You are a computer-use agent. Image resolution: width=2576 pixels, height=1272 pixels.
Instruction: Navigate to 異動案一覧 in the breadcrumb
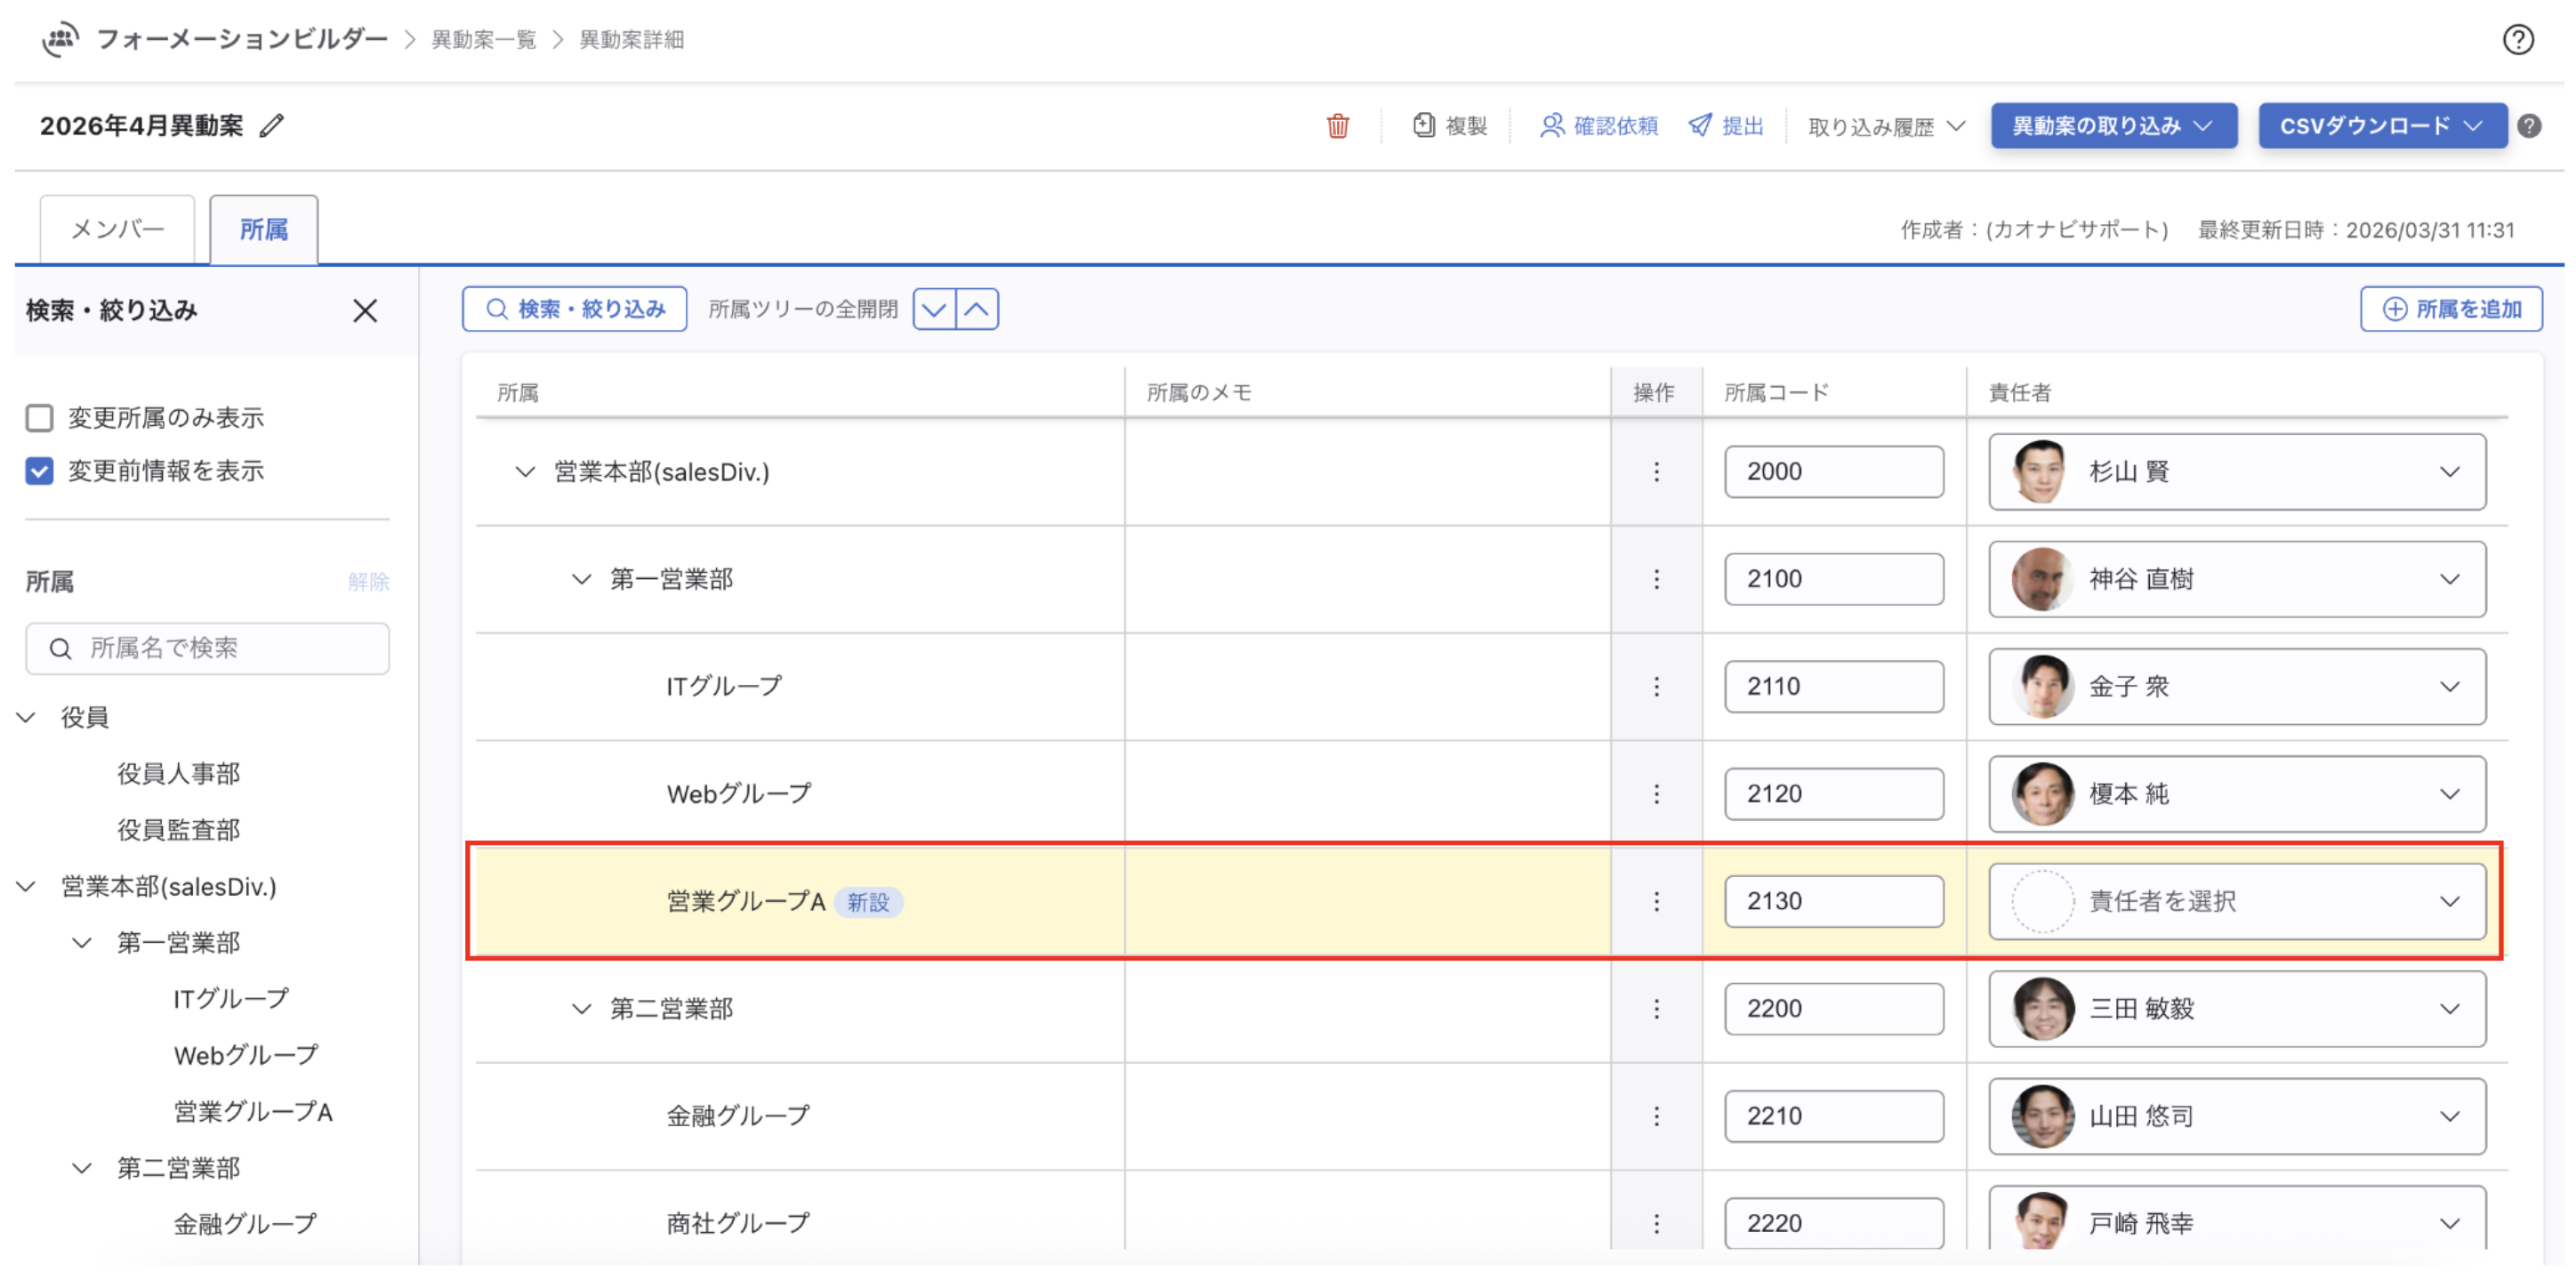(483, 40)
